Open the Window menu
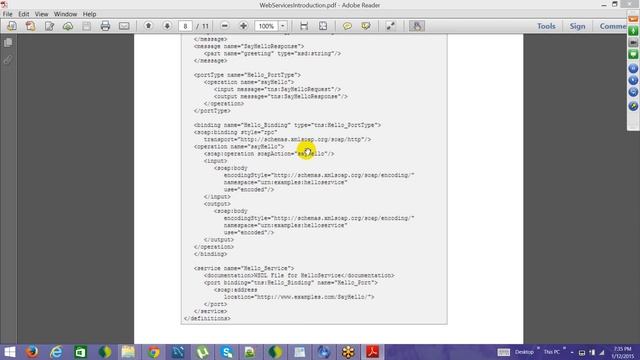 [x=65, y=14]
